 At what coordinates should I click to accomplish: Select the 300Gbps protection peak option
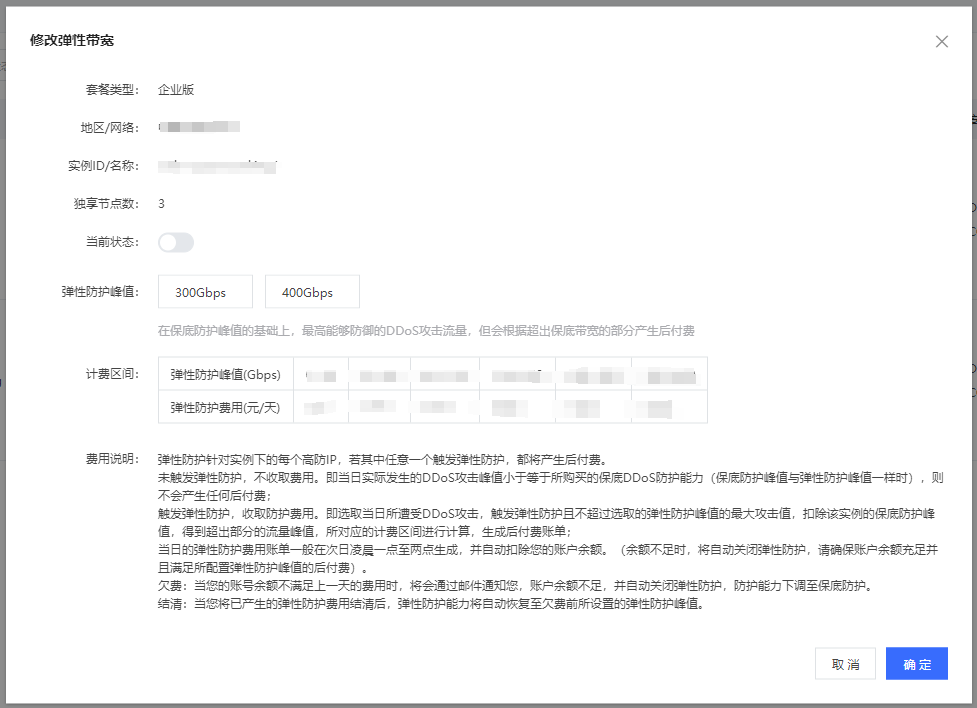[x=205, y=291]
